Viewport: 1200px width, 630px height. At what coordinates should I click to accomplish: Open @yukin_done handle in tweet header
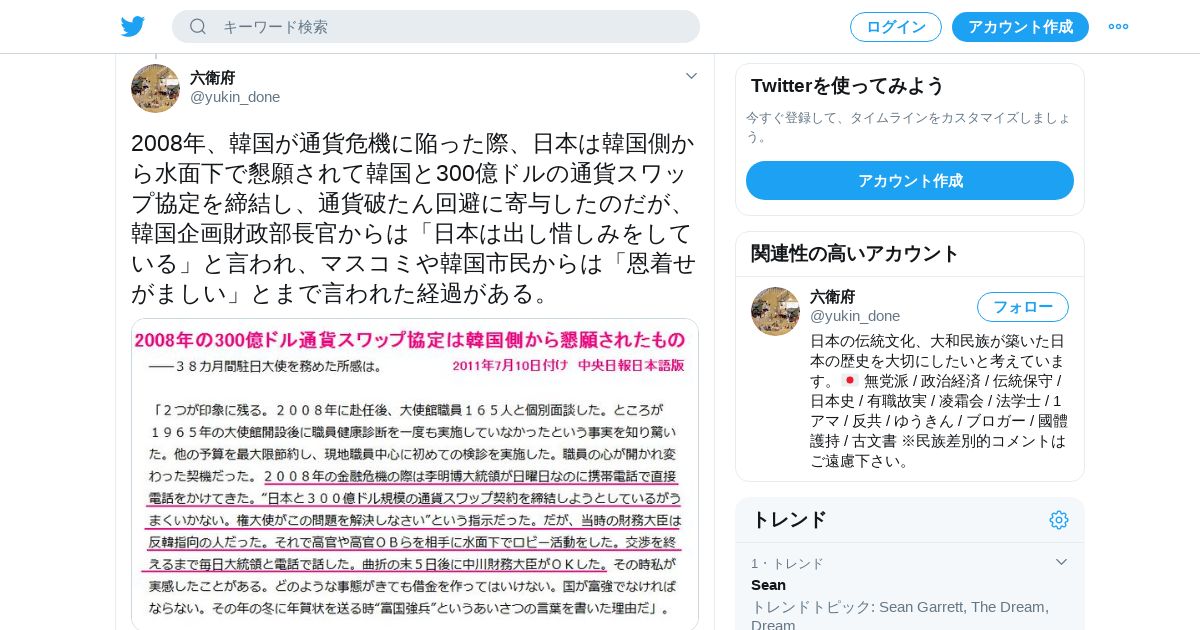(x=235, y=97)
